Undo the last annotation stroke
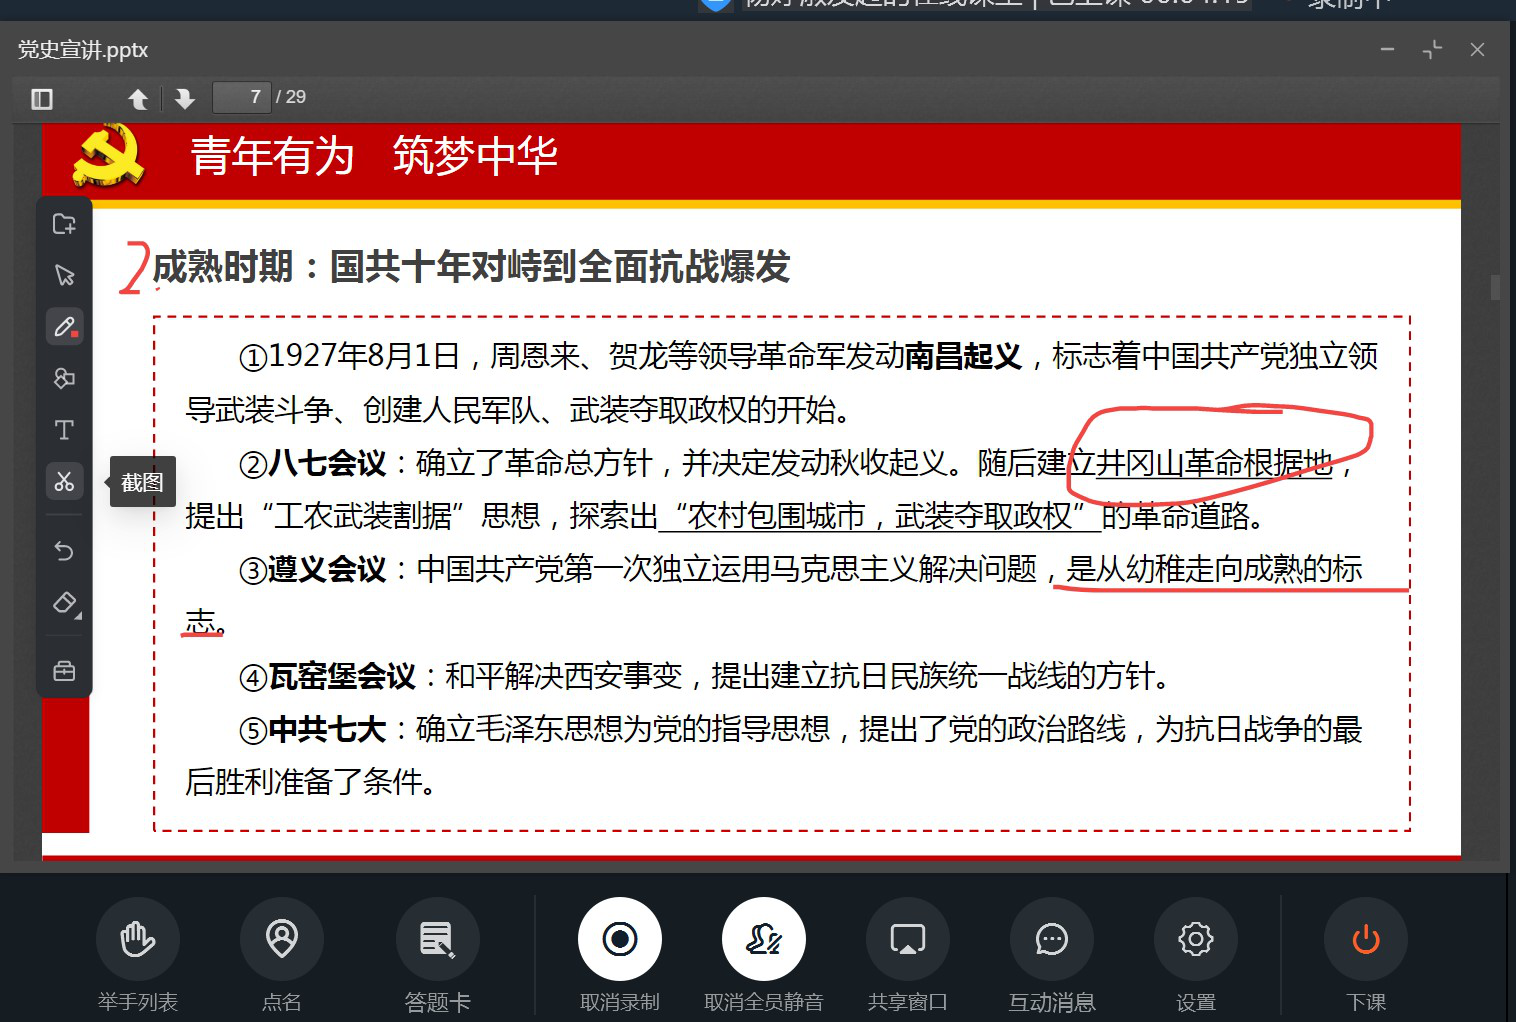1516x1022 pixels. click(x=64, y=551)
